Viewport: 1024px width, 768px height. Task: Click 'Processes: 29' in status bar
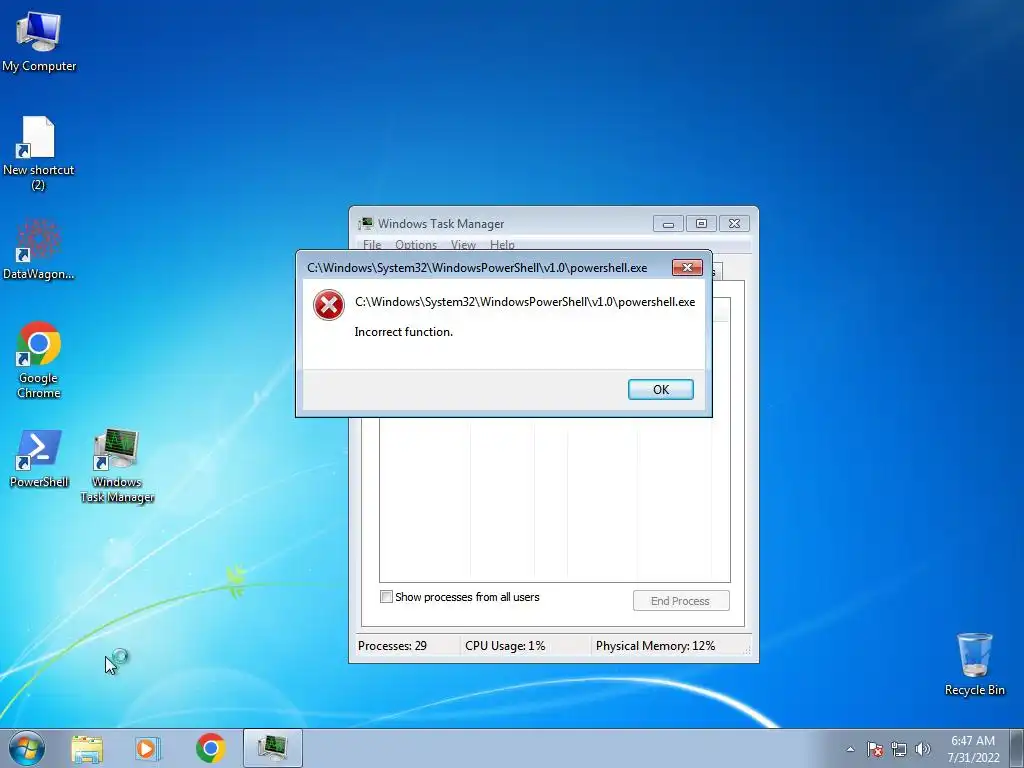click(392, 646)
